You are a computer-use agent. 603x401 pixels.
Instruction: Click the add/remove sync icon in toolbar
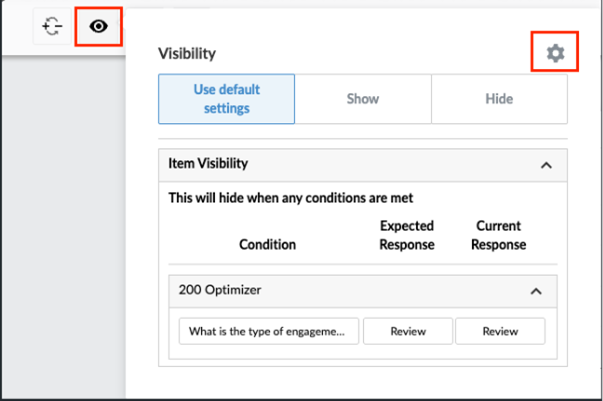pos(52,27)
